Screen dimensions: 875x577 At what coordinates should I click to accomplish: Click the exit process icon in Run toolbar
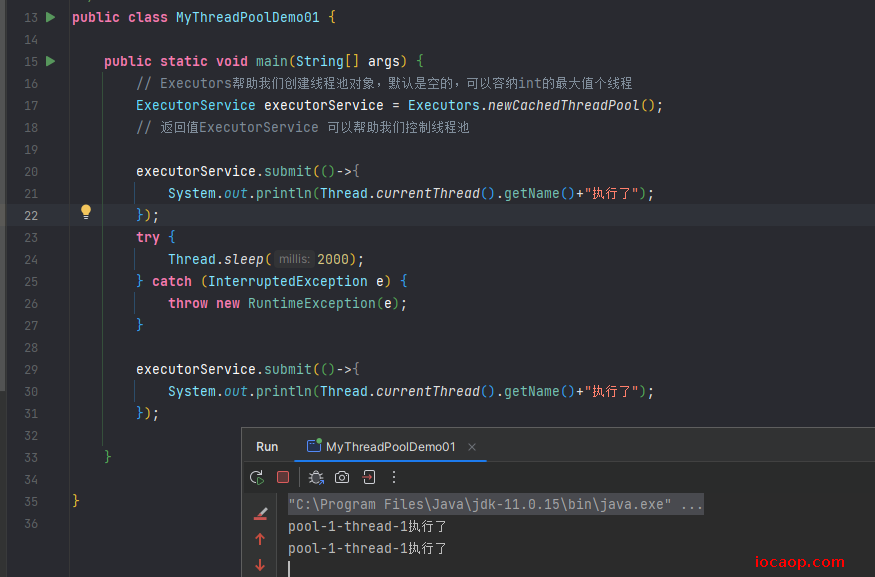coord(369,477)
